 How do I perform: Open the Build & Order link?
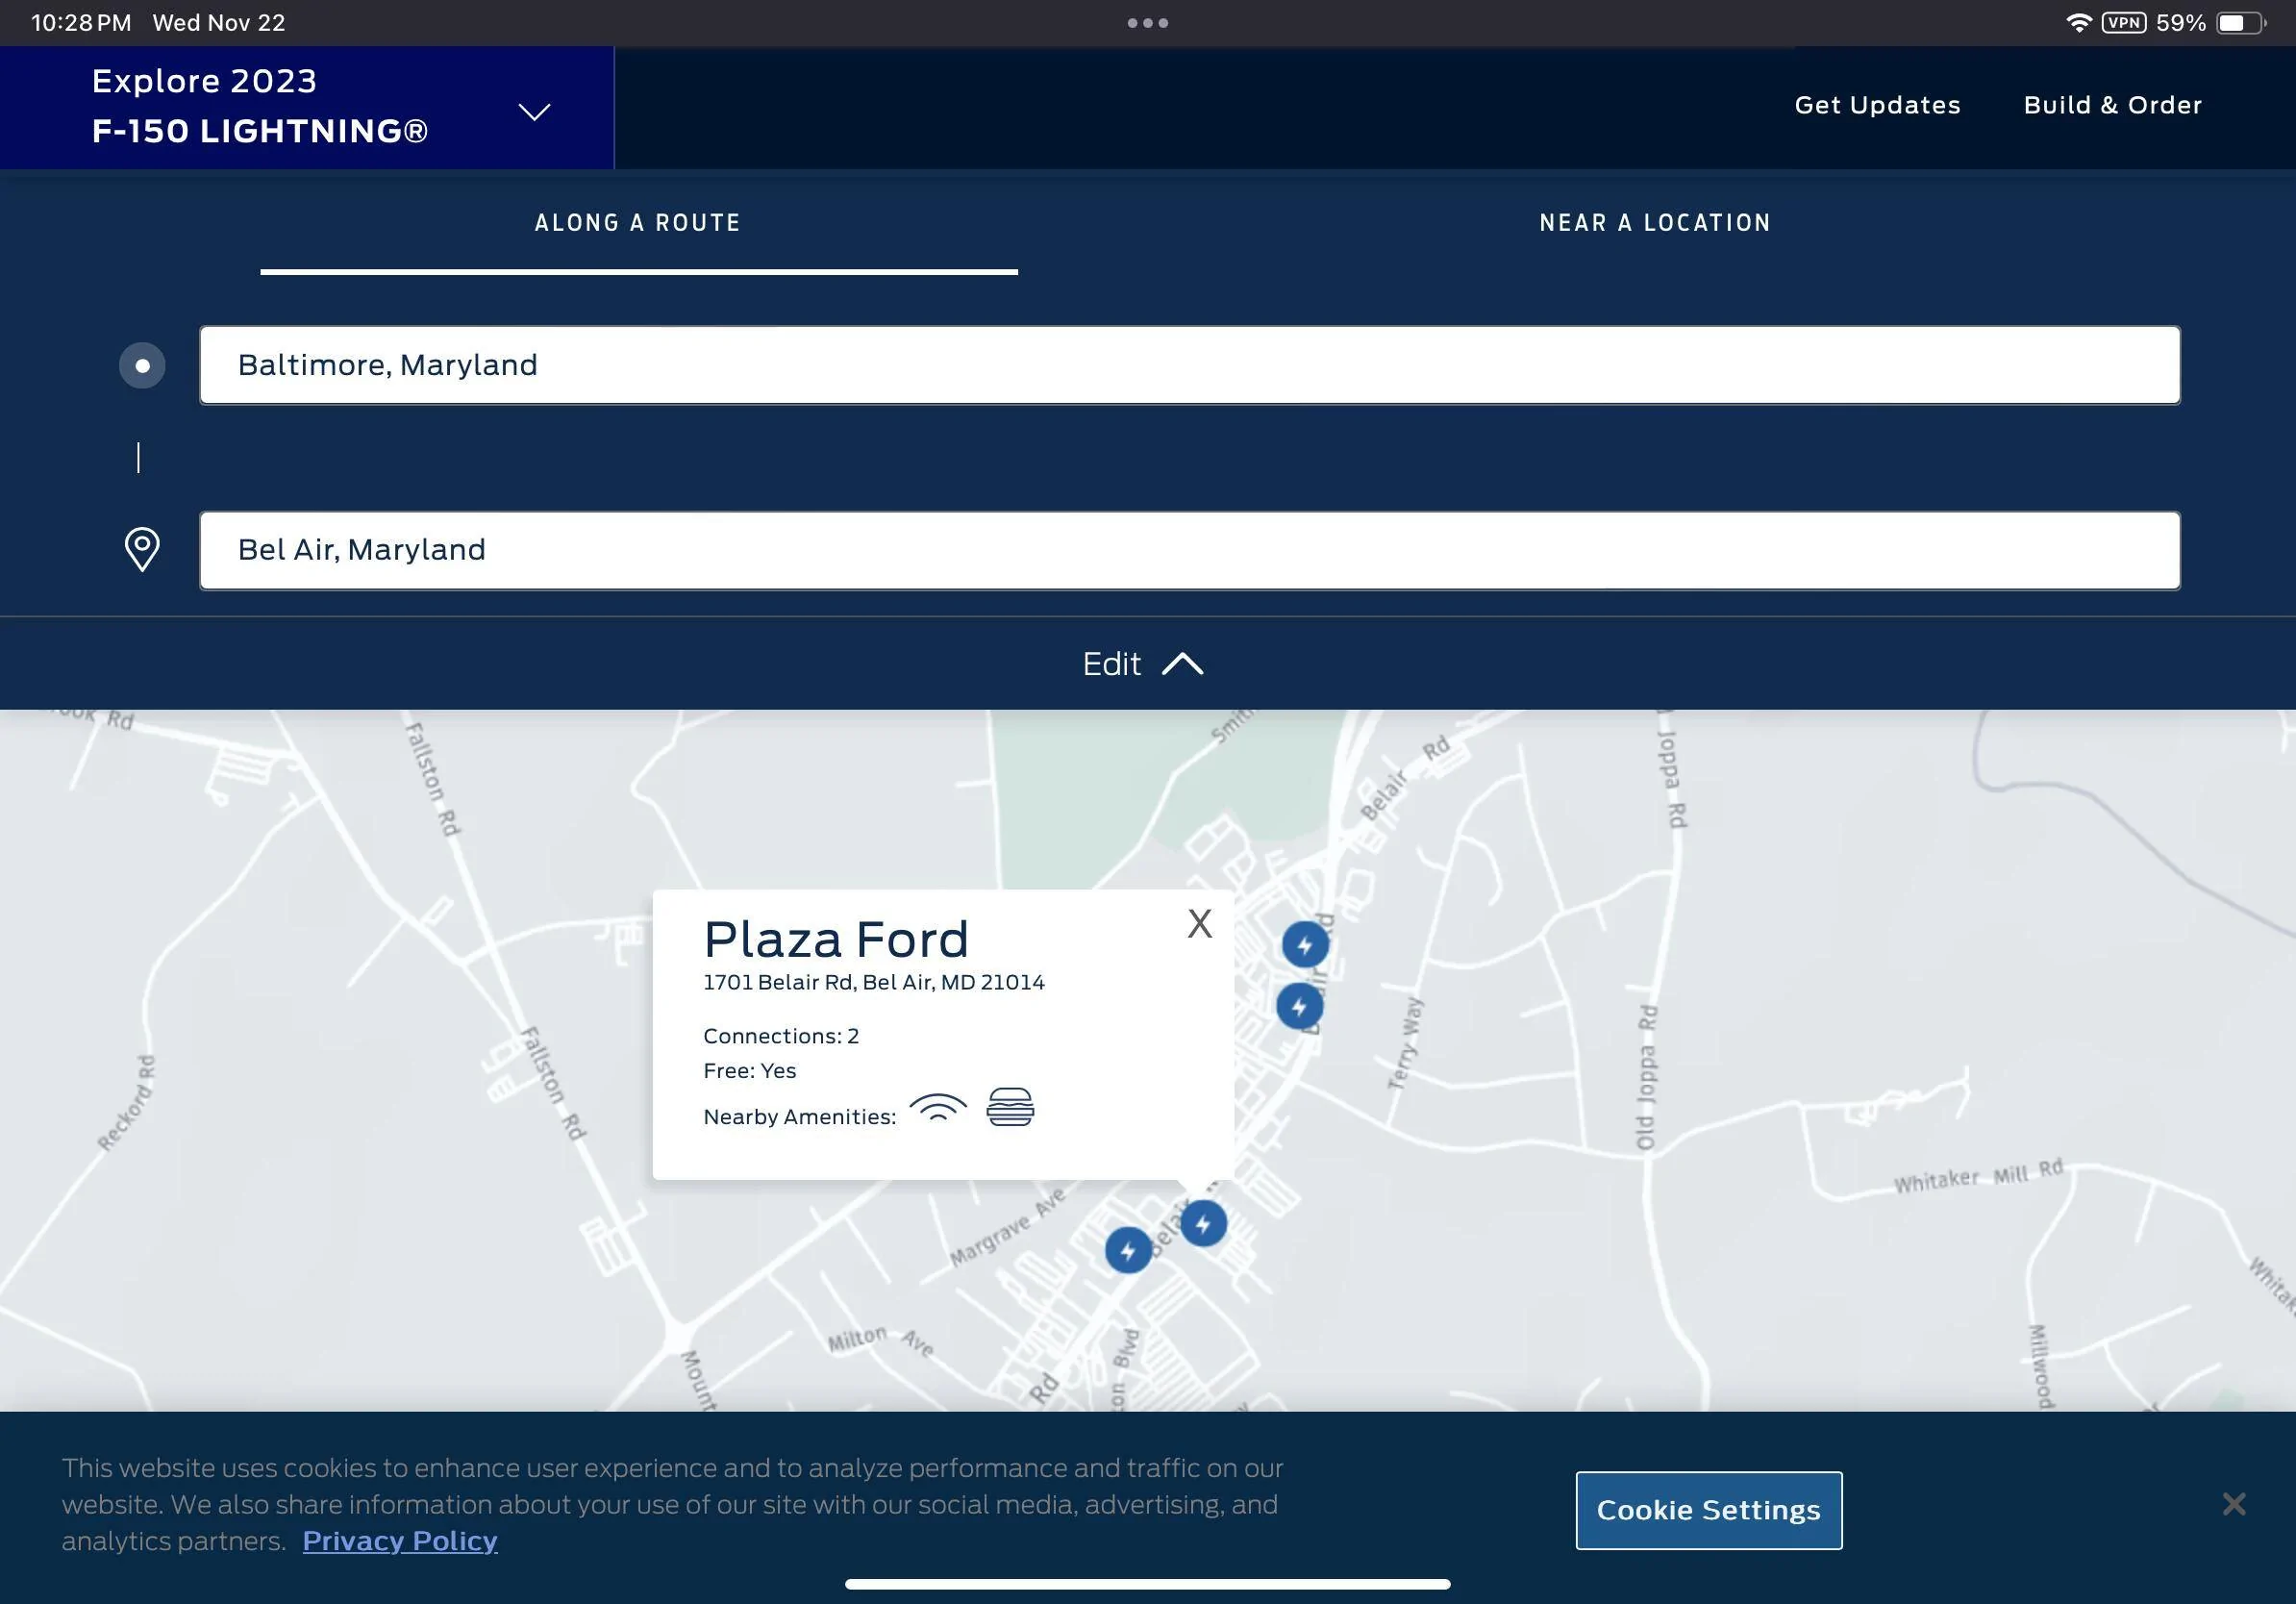pyautogui.click(x=2112, y=105)
